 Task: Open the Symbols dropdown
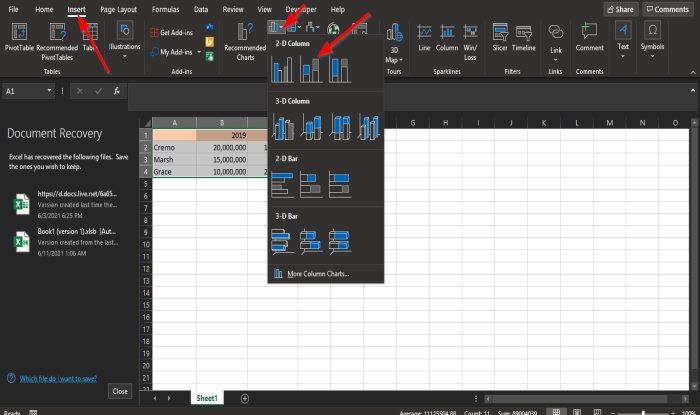tap(652, 40)
